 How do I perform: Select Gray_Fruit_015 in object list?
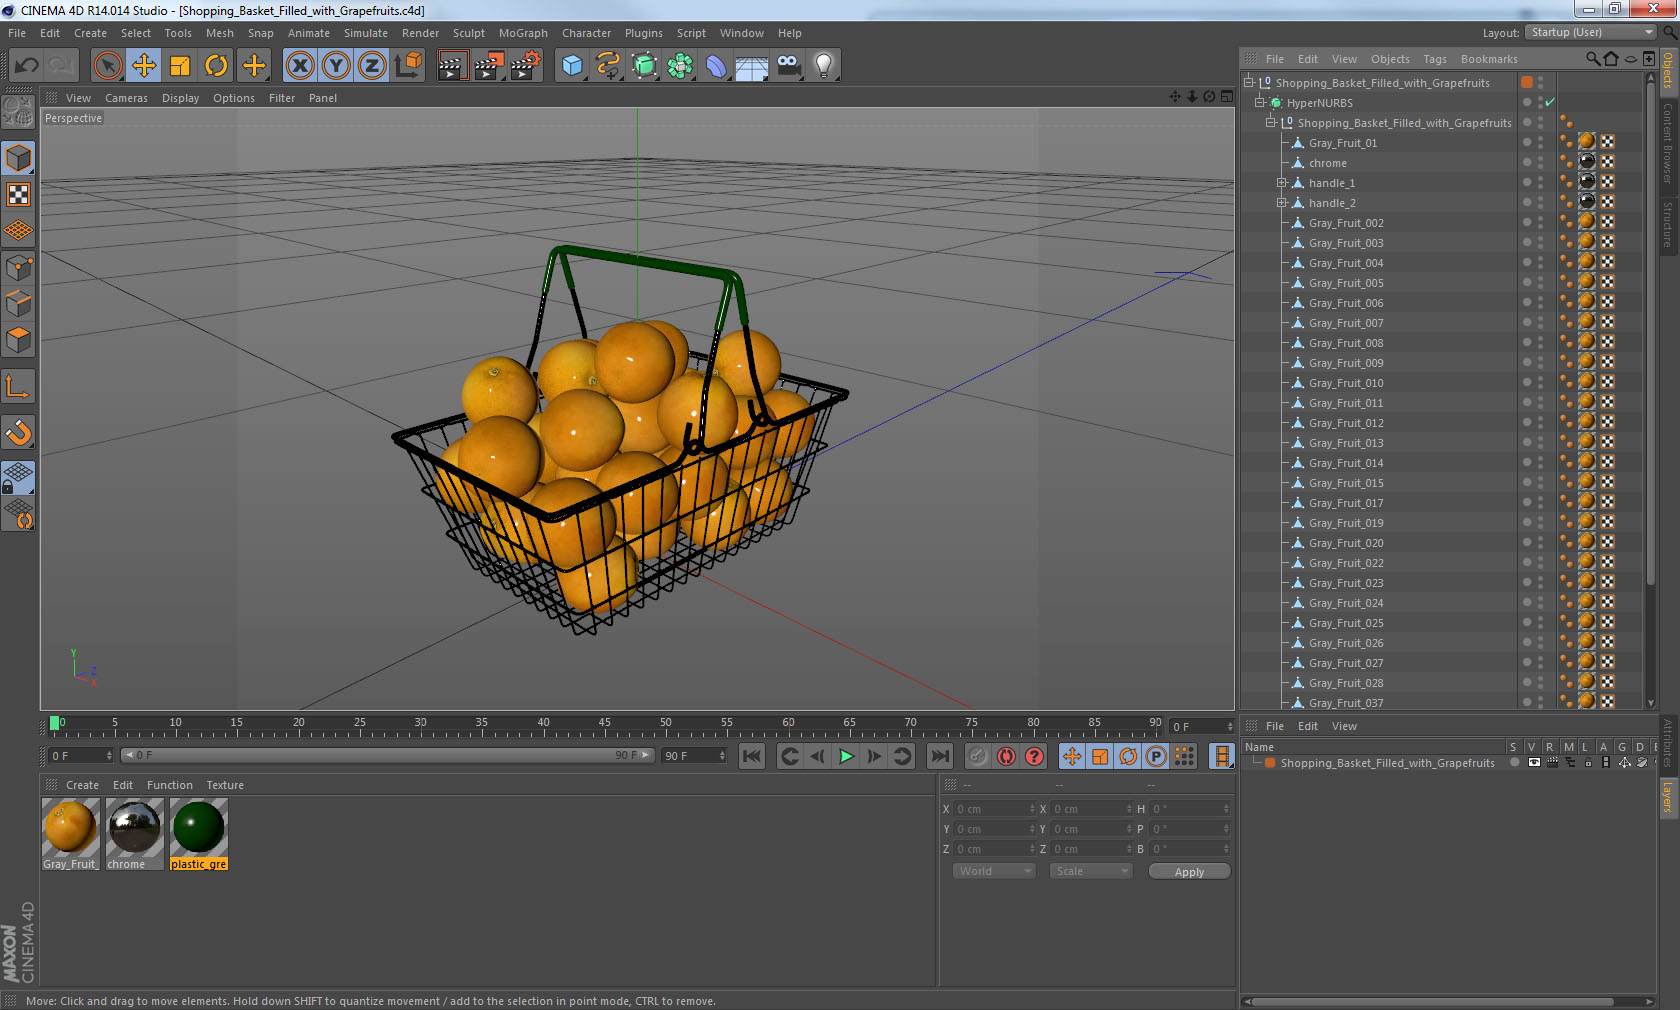pyautogui.click(x=1346, y=483)
